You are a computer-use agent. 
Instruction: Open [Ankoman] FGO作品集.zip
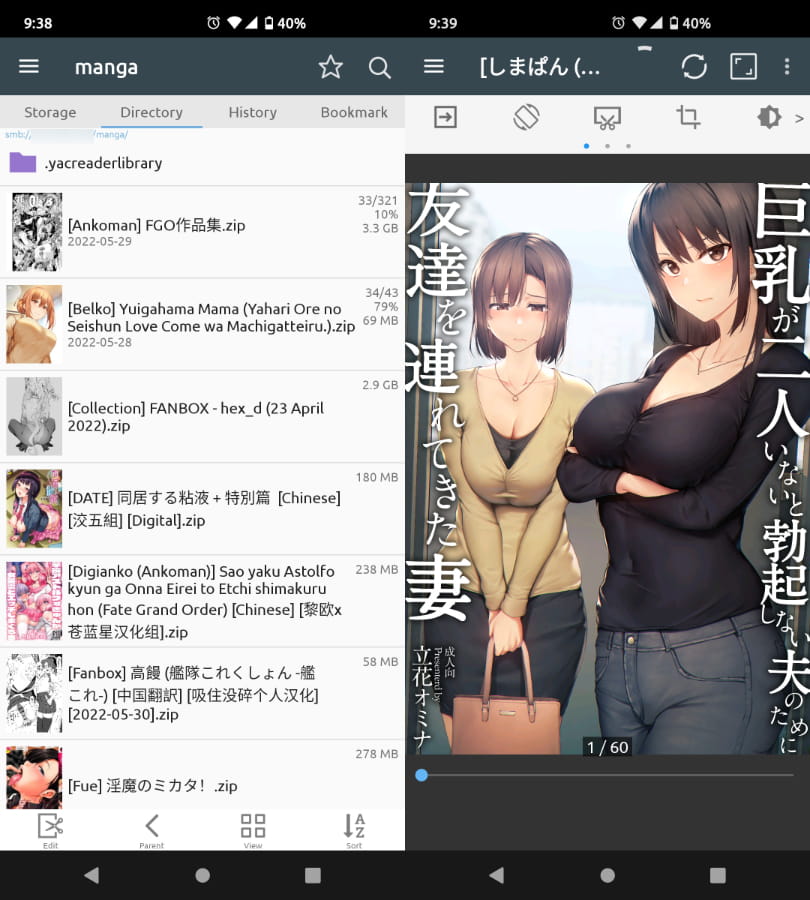pyautogui.click(x=202, y=232)
